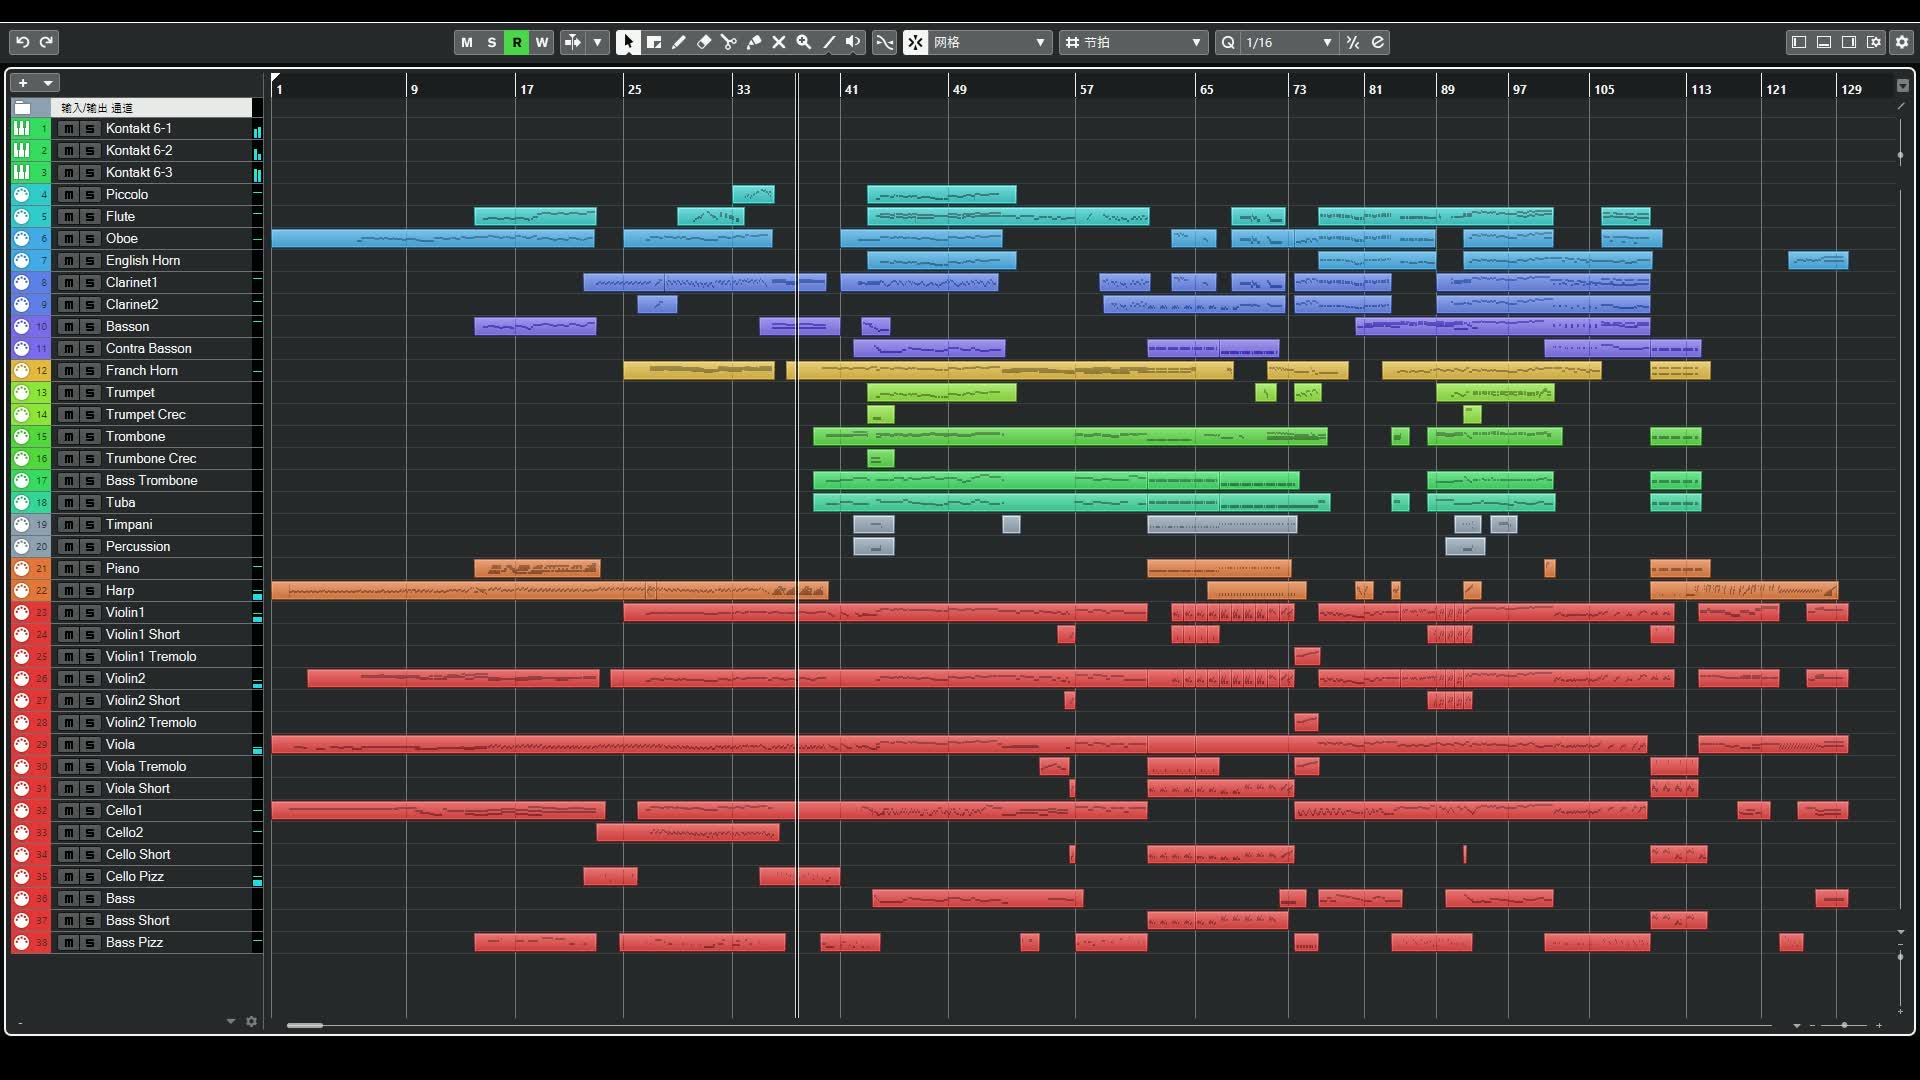Click the Harp MIDI track icon
Image resolution: width=1920 pixels, height=1080 pixels.
(22, 590)
